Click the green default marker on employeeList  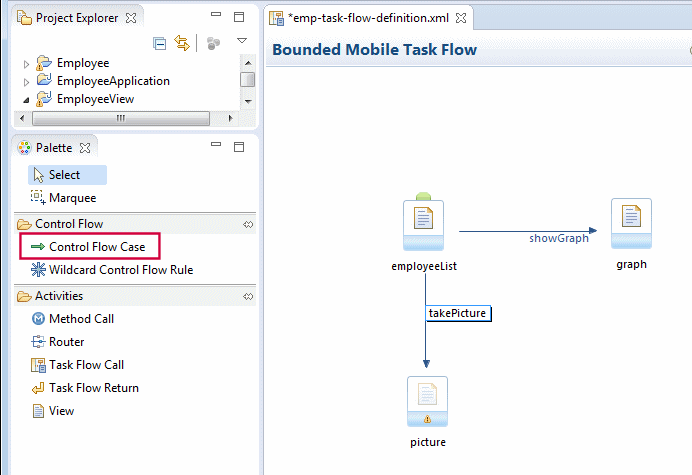423,196
